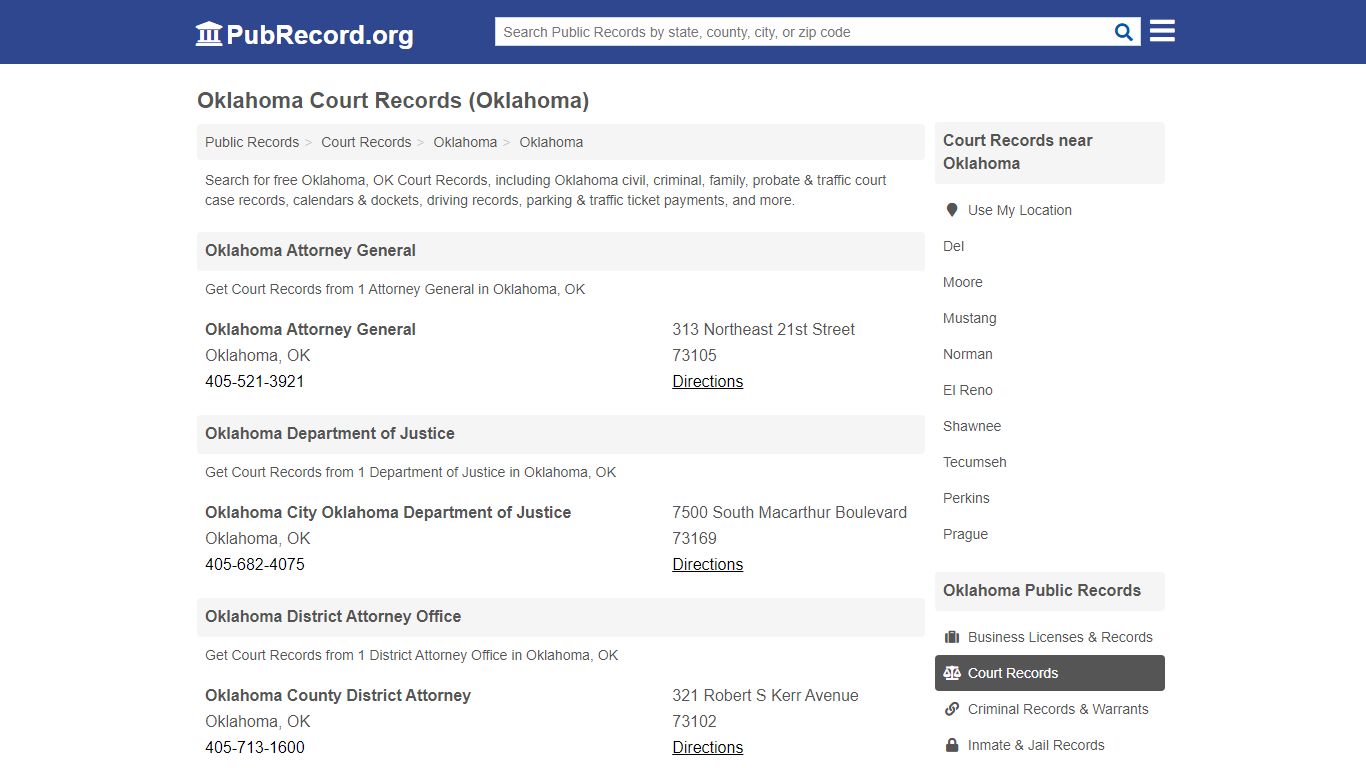Select the highlighted Court Records category
Image resolution: width=1366 pixels, height=768 pixels.
(x=1050, y=673)
